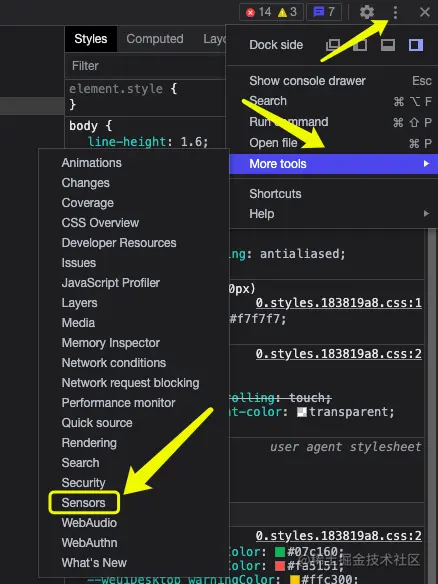Open Rendering from the More tools list

[89, 443]
